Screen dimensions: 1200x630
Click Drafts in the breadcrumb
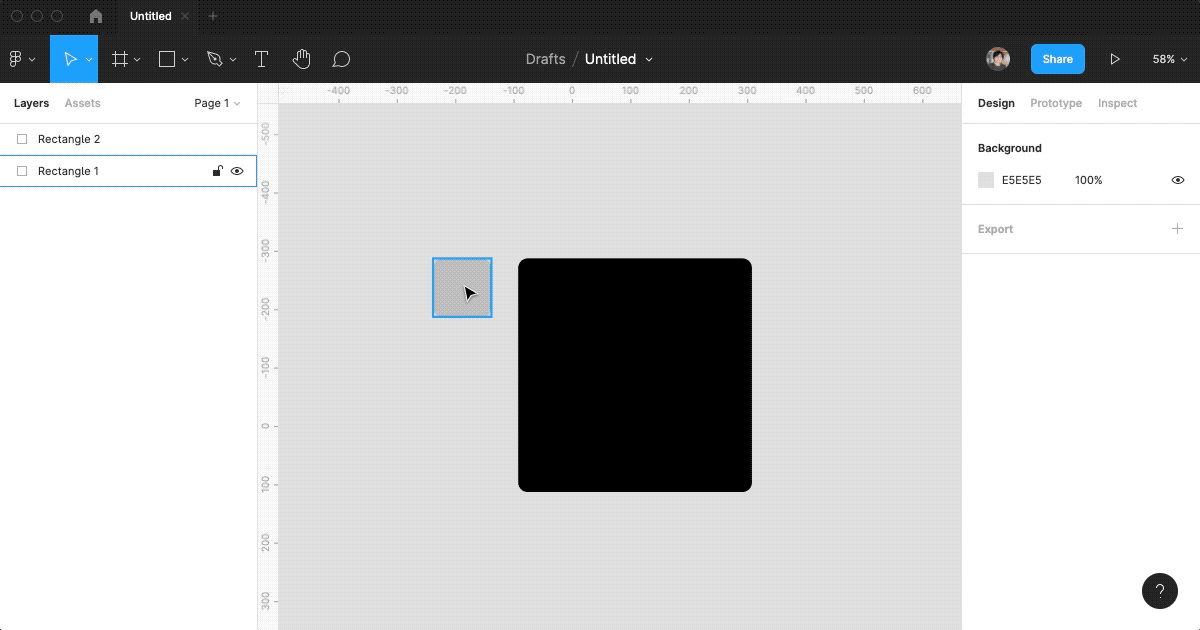coord(545,59)
